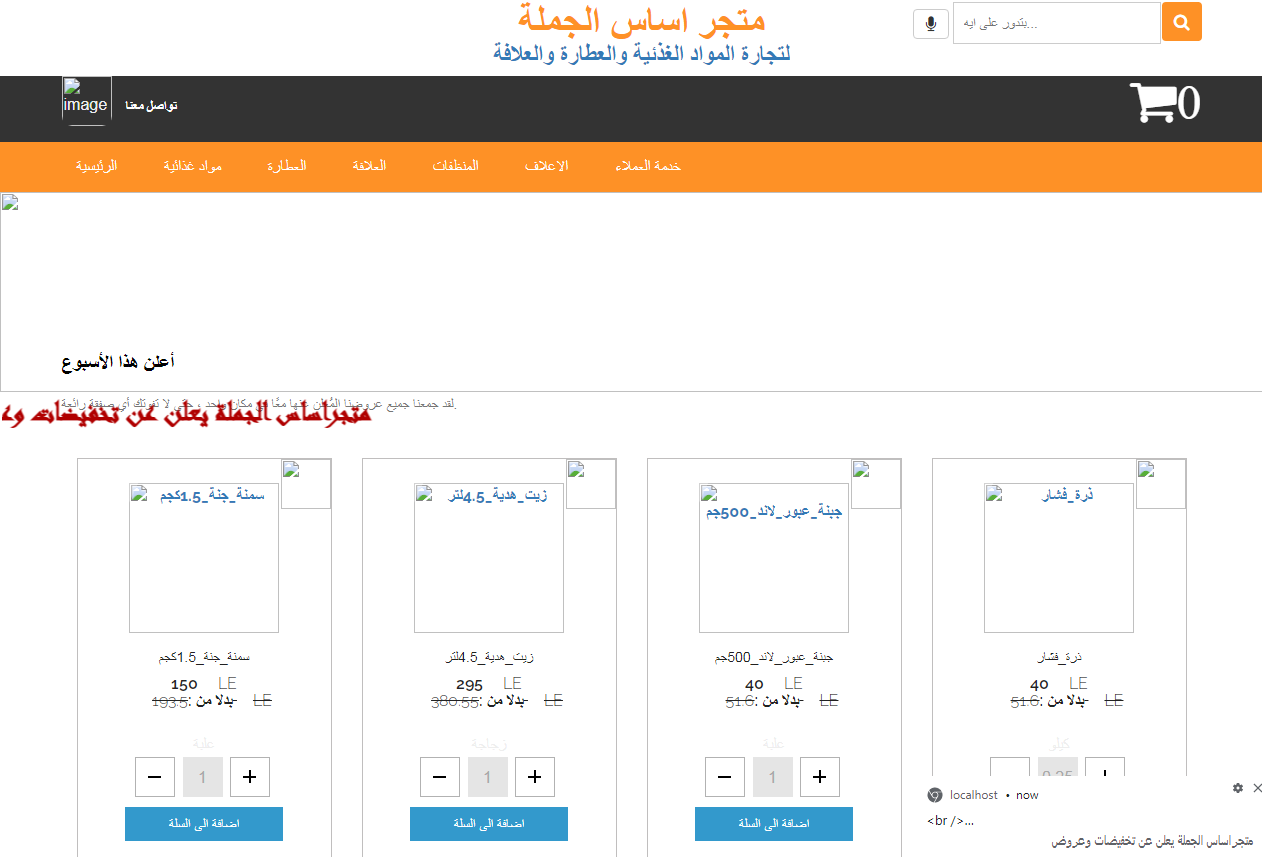Open the ذرة_فشار product thumbnail

(1058, 558)
